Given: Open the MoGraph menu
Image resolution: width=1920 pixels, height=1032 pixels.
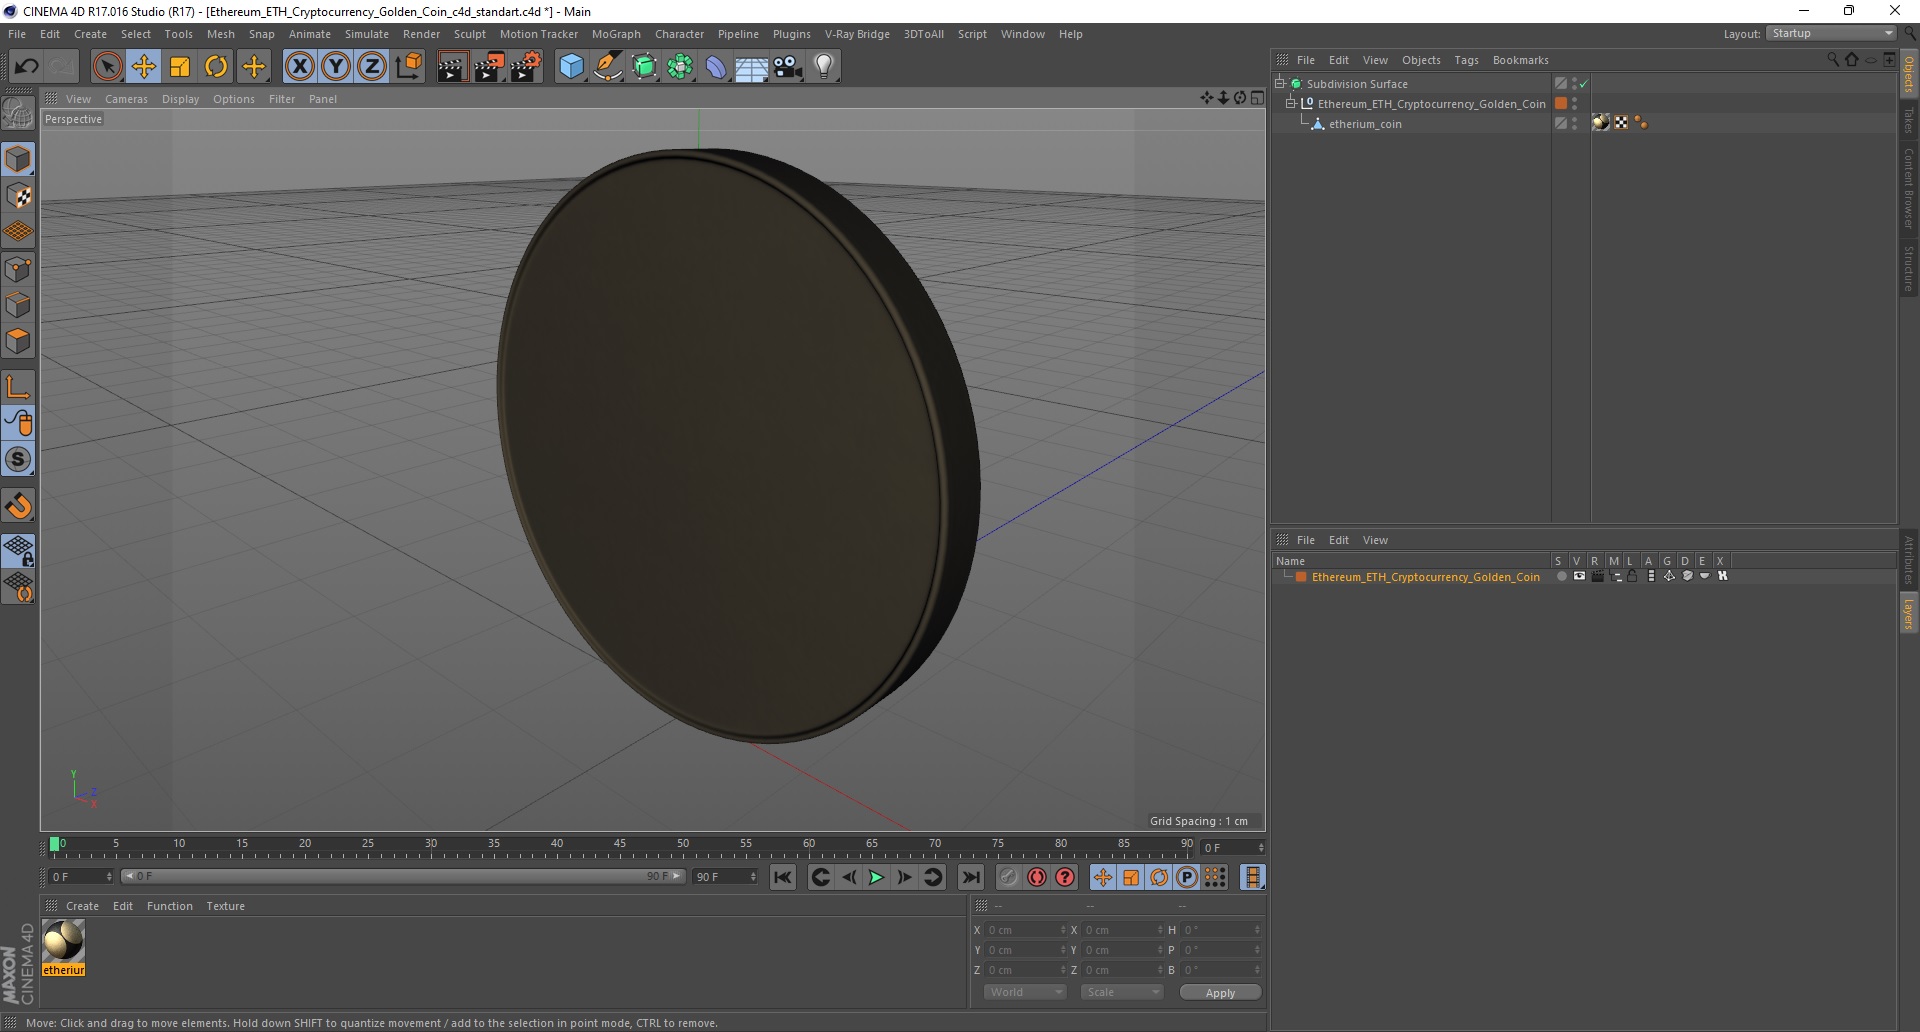Looking at the screenshot, I should [616, 34].
